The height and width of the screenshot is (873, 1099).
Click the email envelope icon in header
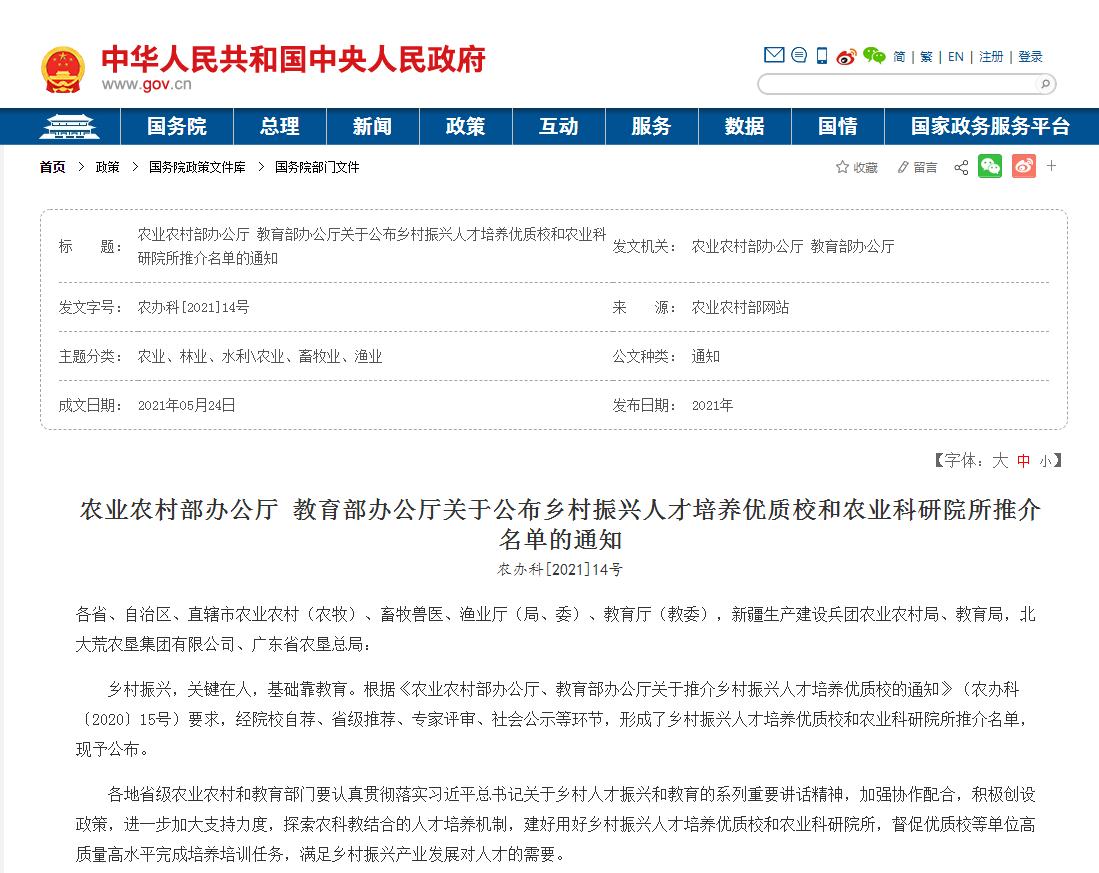[773, 55]
